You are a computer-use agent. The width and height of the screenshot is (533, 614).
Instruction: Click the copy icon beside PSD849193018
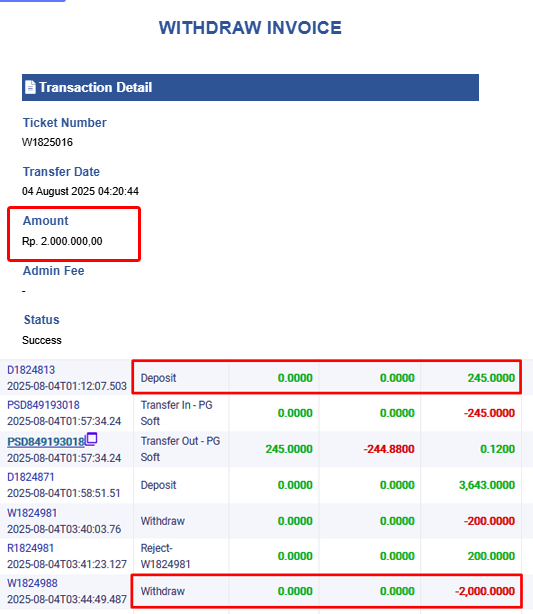[91, 439]
